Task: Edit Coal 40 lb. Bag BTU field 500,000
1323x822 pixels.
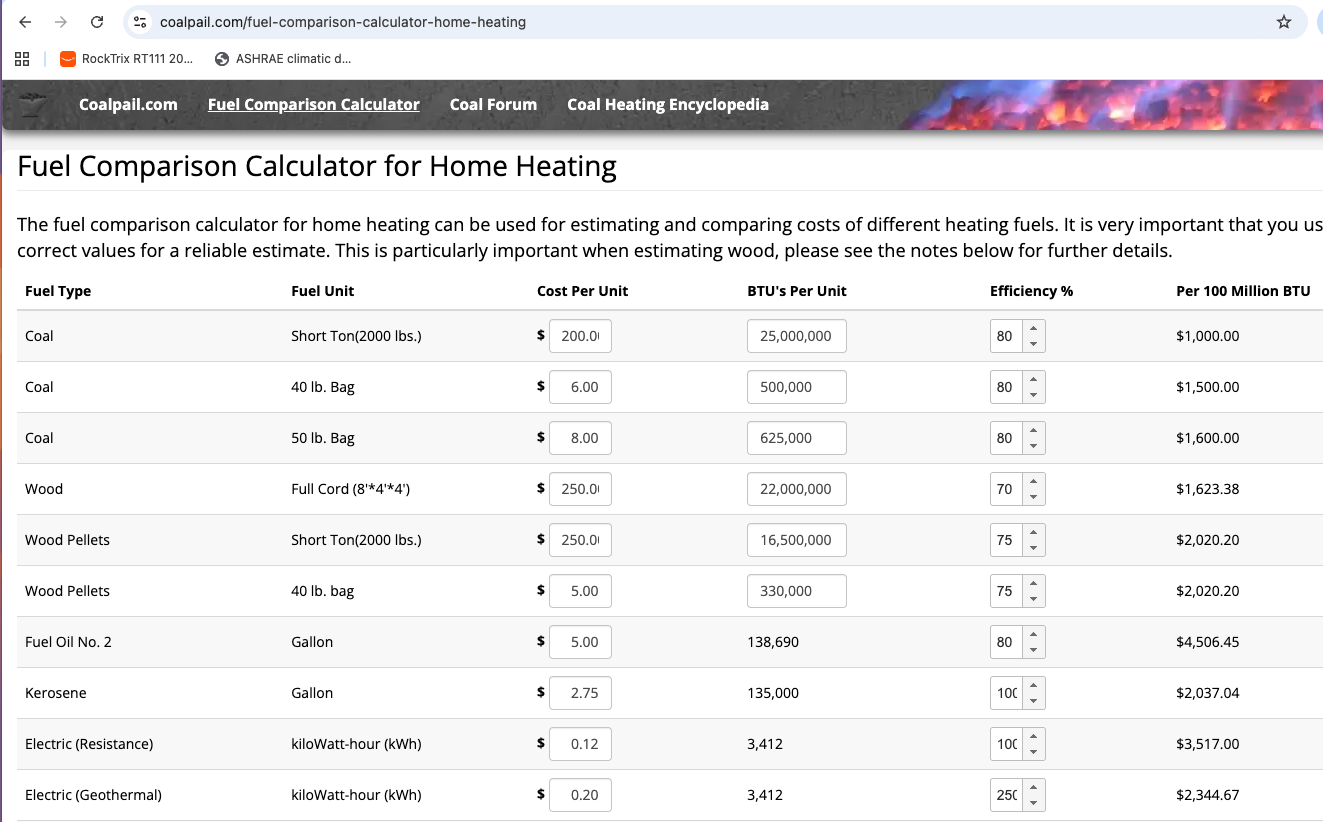Action: click(x=797, y=387)
